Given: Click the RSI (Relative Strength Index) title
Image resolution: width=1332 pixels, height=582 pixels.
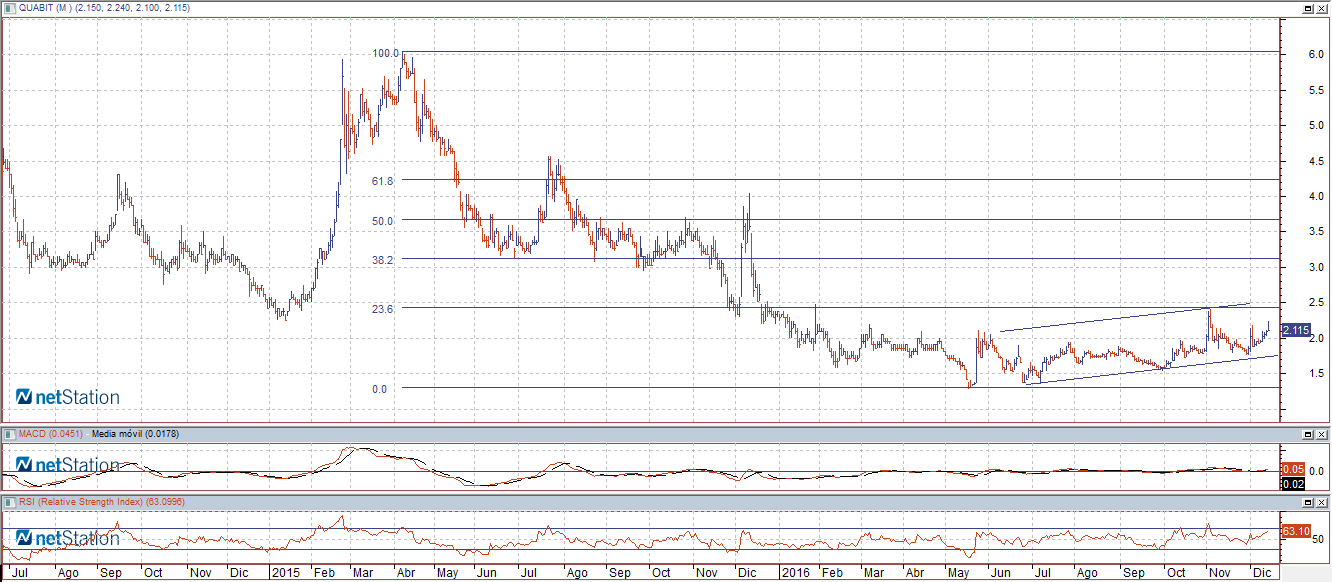Looking at the screenshot, I should 80,501.
